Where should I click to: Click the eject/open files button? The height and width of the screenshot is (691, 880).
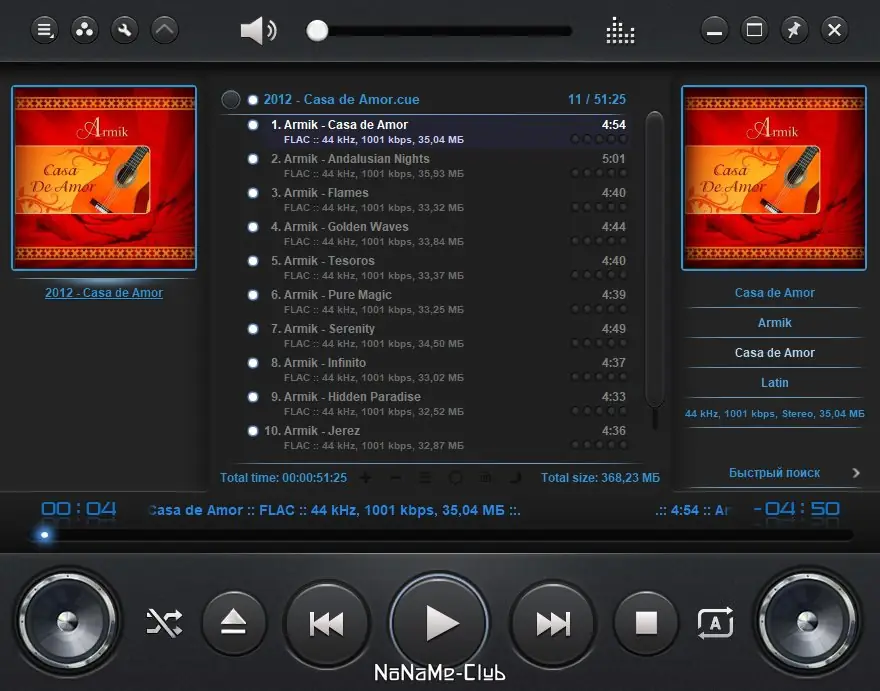coord(234,623)
